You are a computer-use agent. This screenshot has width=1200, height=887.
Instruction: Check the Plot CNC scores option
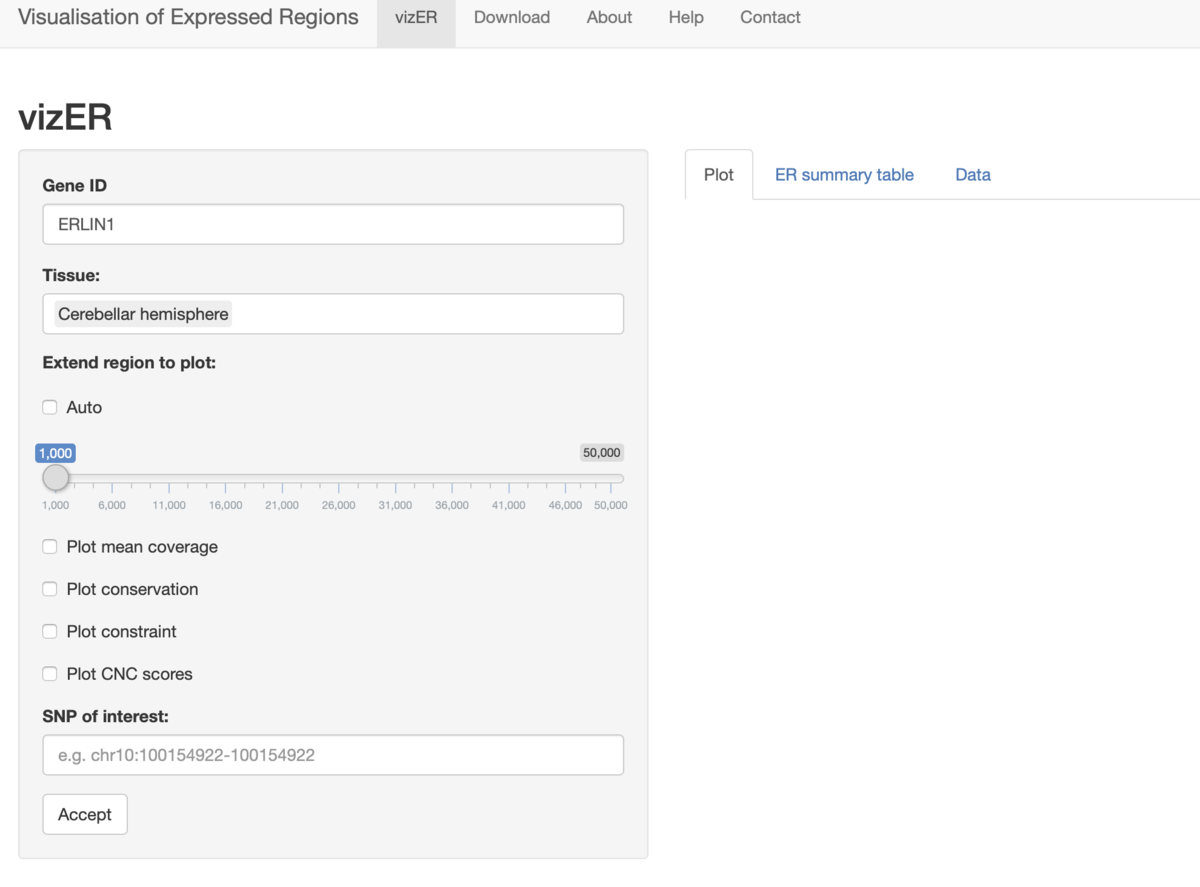coord(50,674)
